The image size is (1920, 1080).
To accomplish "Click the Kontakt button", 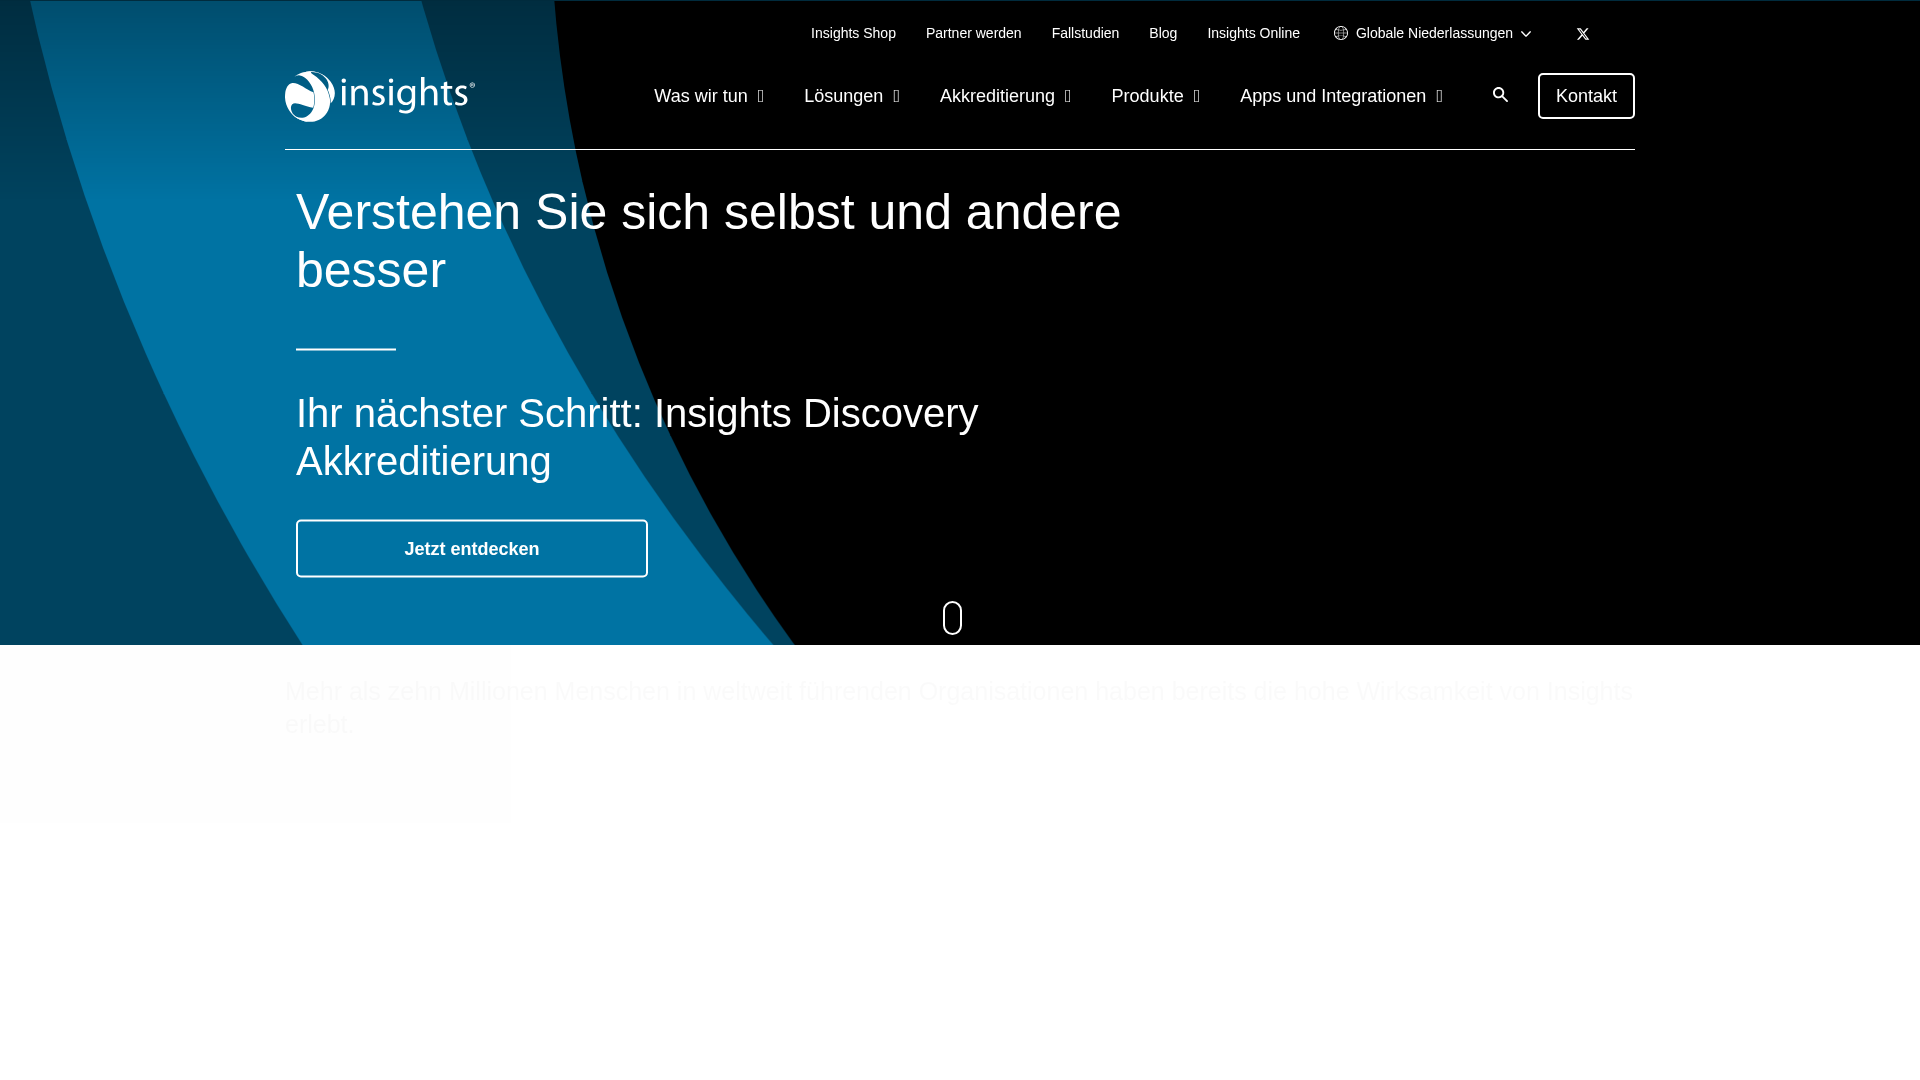I will [1586, 96].
